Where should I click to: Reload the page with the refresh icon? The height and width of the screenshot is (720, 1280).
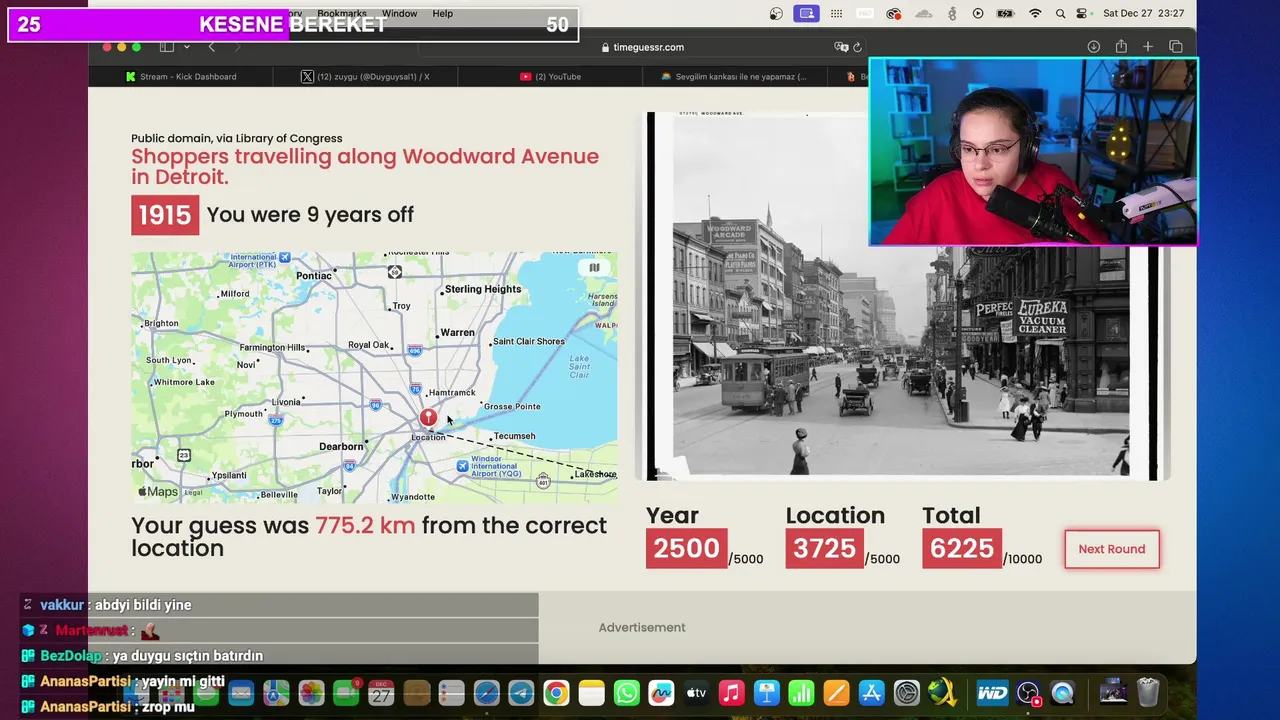coord(857,47)
